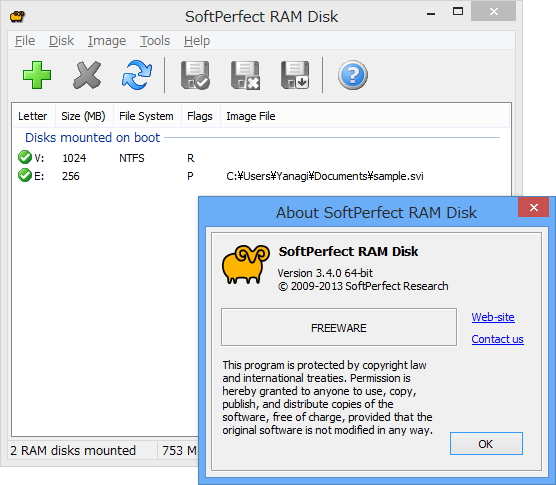
Task: Open the Tools menu
Action: (x=155, y=41)
